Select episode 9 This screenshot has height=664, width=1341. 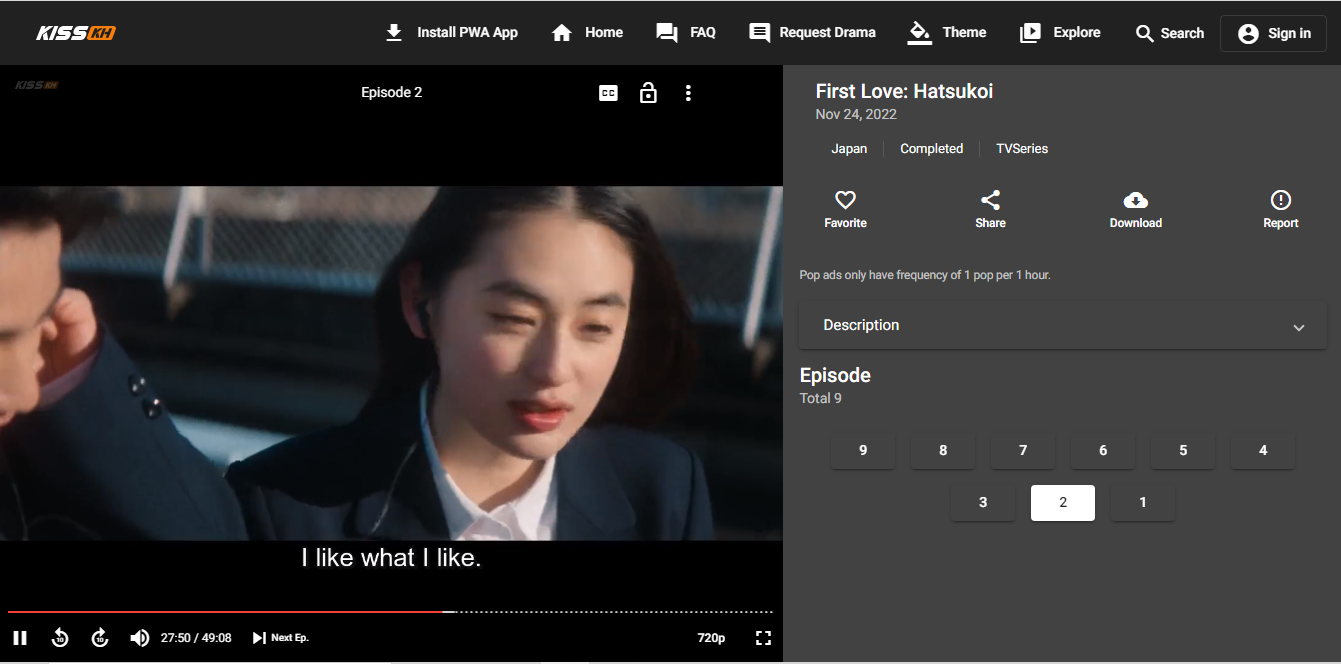[863, 450]
